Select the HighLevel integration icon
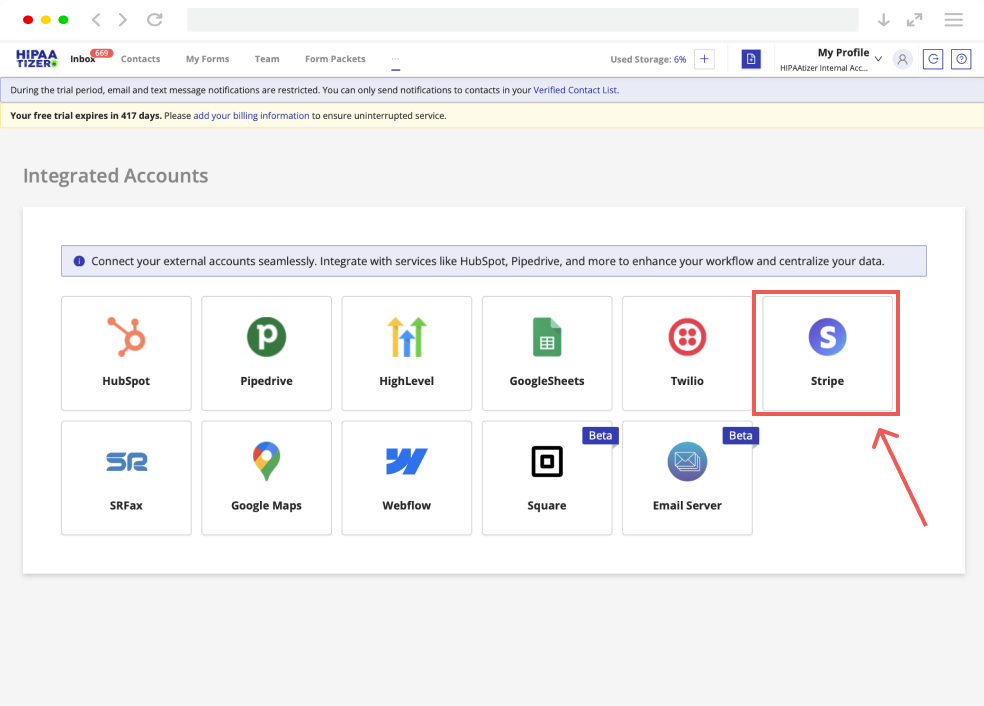Image resolution: width=984 pixels, height=706 pixels. click(407, 337)
